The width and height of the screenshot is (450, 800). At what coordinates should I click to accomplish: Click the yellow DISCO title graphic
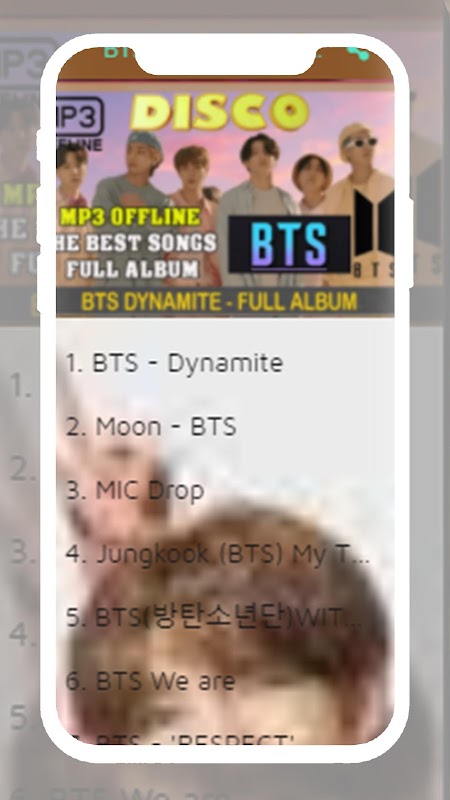tap(219, 111)
